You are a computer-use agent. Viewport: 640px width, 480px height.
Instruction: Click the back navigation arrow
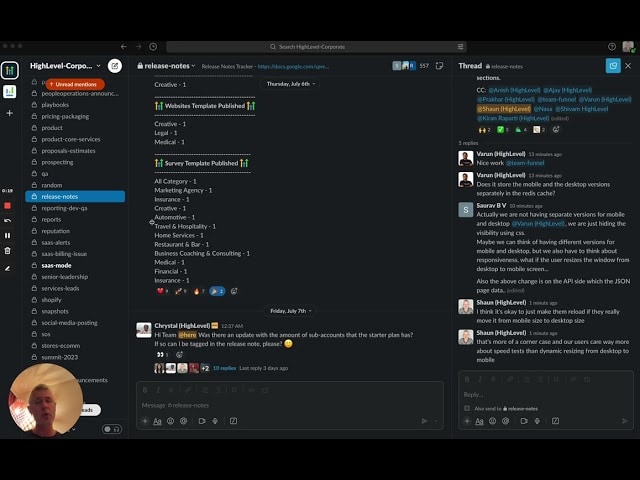[123, 46]
